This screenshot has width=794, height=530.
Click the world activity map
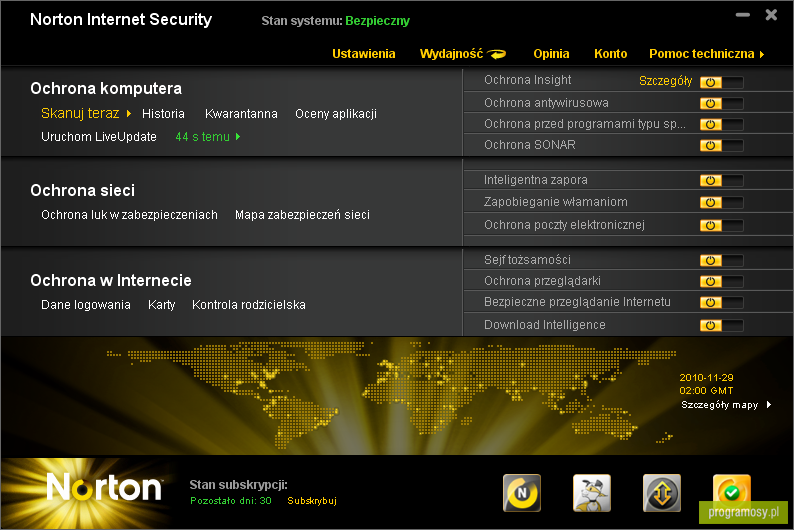pos(390,394)
